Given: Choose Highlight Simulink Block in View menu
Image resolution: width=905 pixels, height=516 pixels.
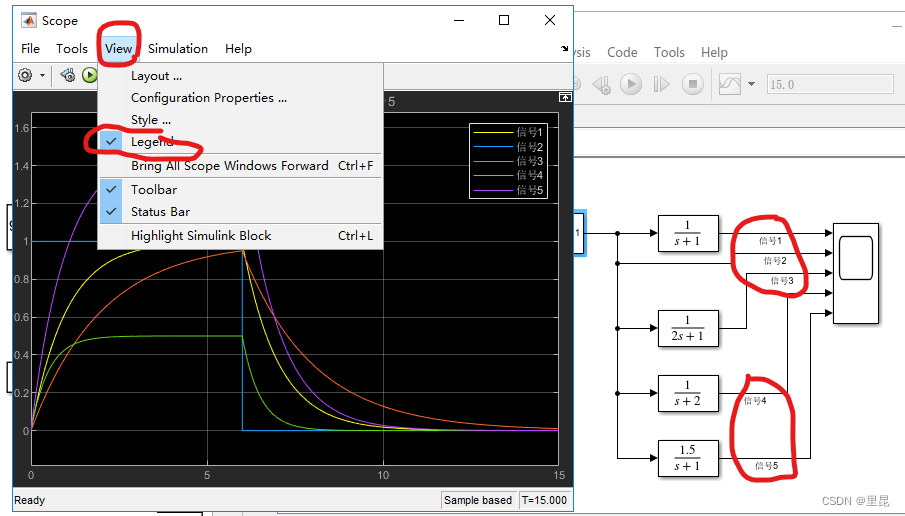Looking at the screenshot, I should 240,235.
